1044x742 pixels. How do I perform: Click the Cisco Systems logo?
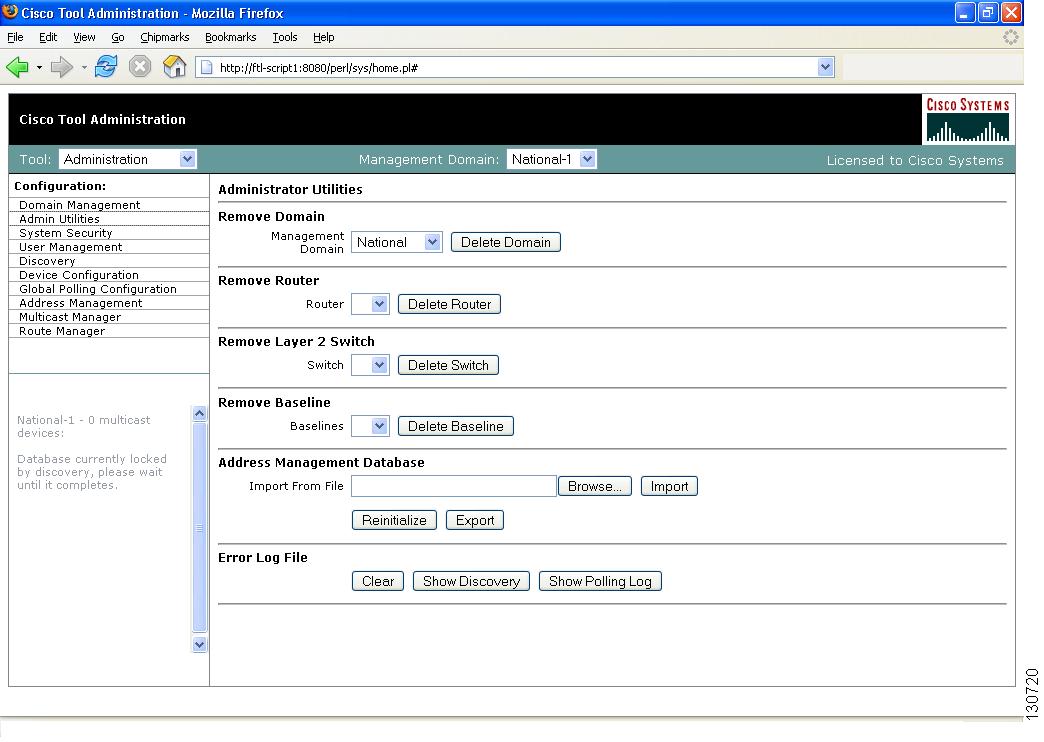coord(967,119)
